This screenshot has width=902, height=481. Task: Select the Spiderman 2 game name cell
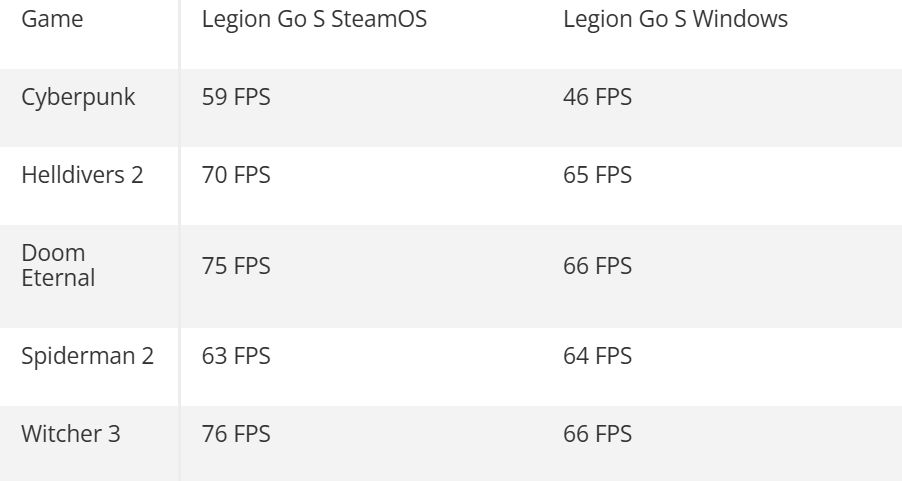coord(88,356)
